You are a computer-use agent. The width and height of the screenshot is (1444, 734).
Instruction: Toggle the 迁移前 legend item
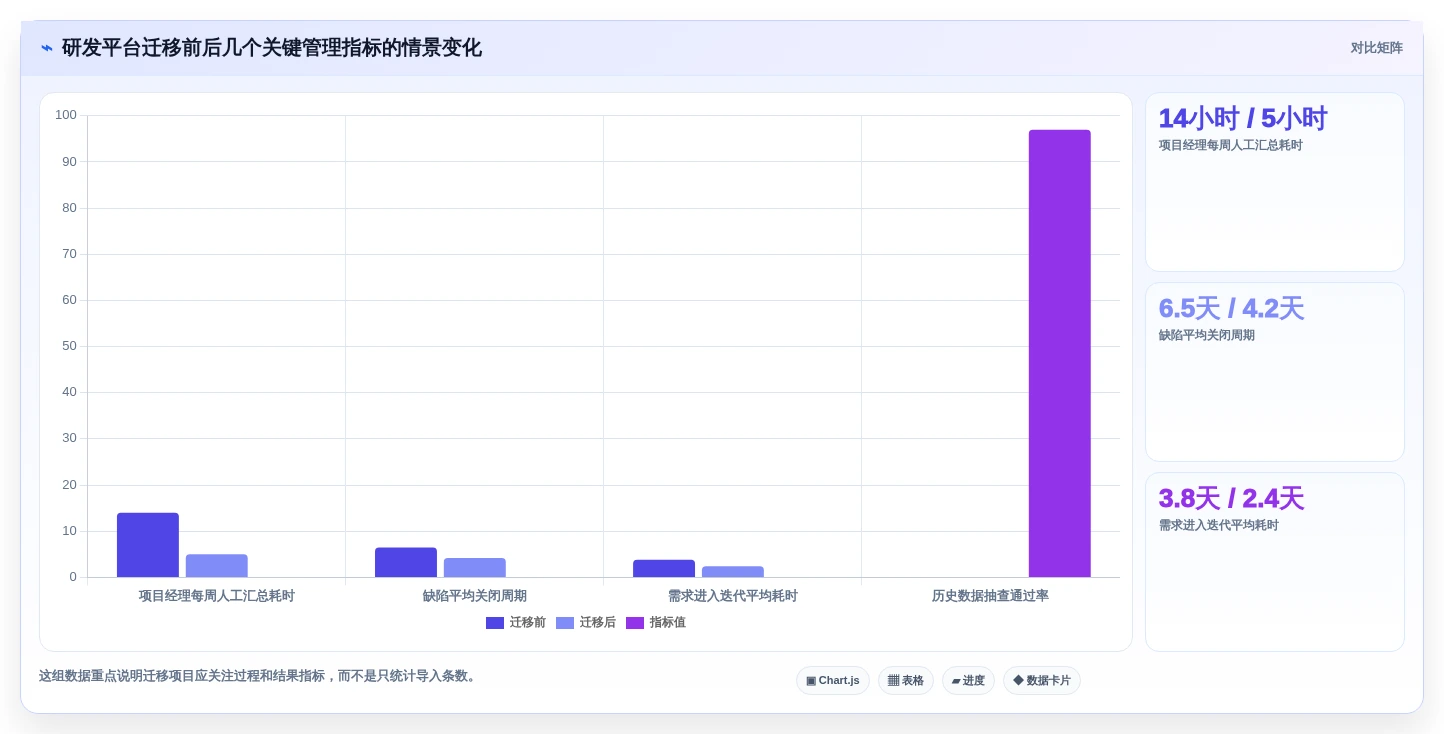coord(516,622)
